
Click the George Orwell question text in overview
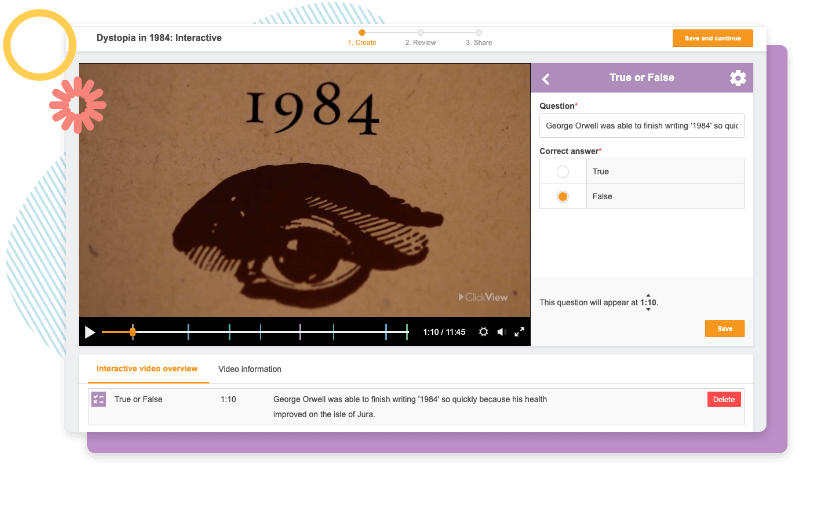tap(410, 407)
